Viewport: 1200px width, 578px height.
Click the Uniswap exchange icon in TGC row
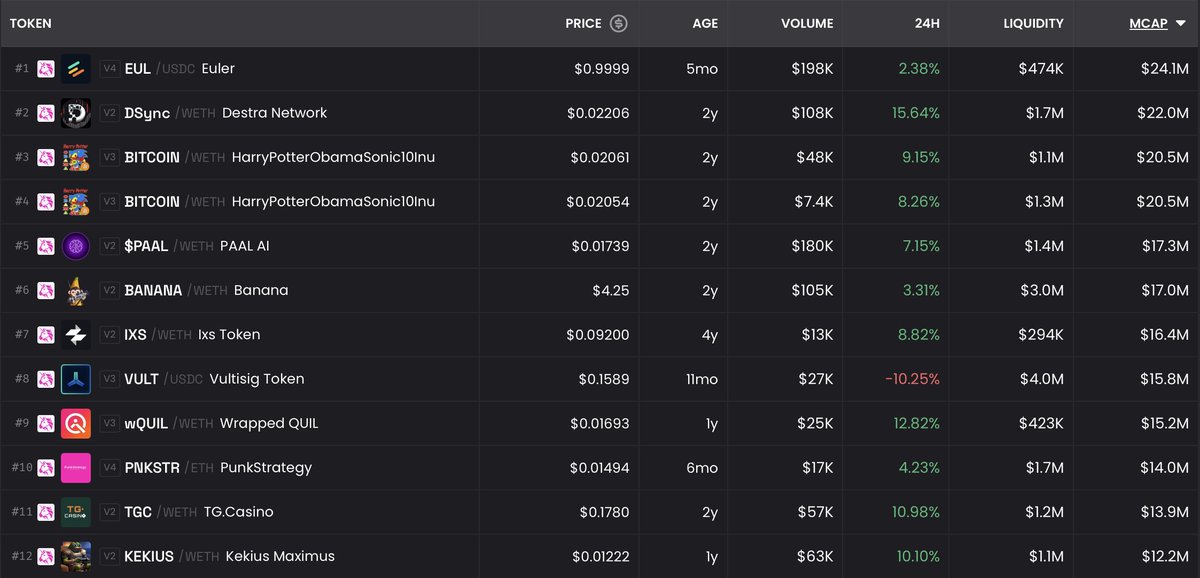click(46, 512)
